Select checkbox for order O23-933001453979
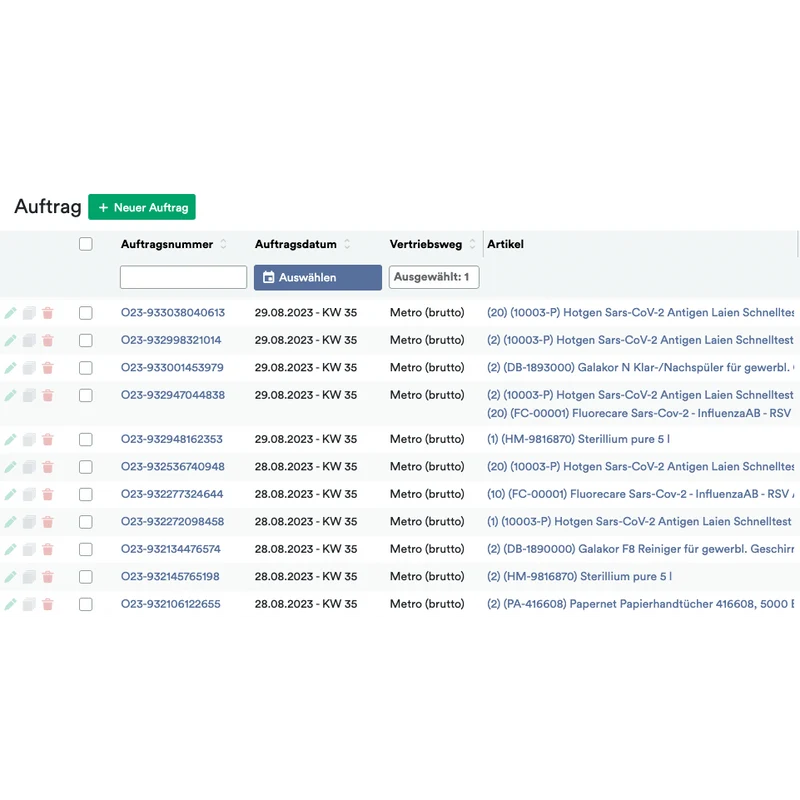800x800 pixels. click(x=86, y=368)
